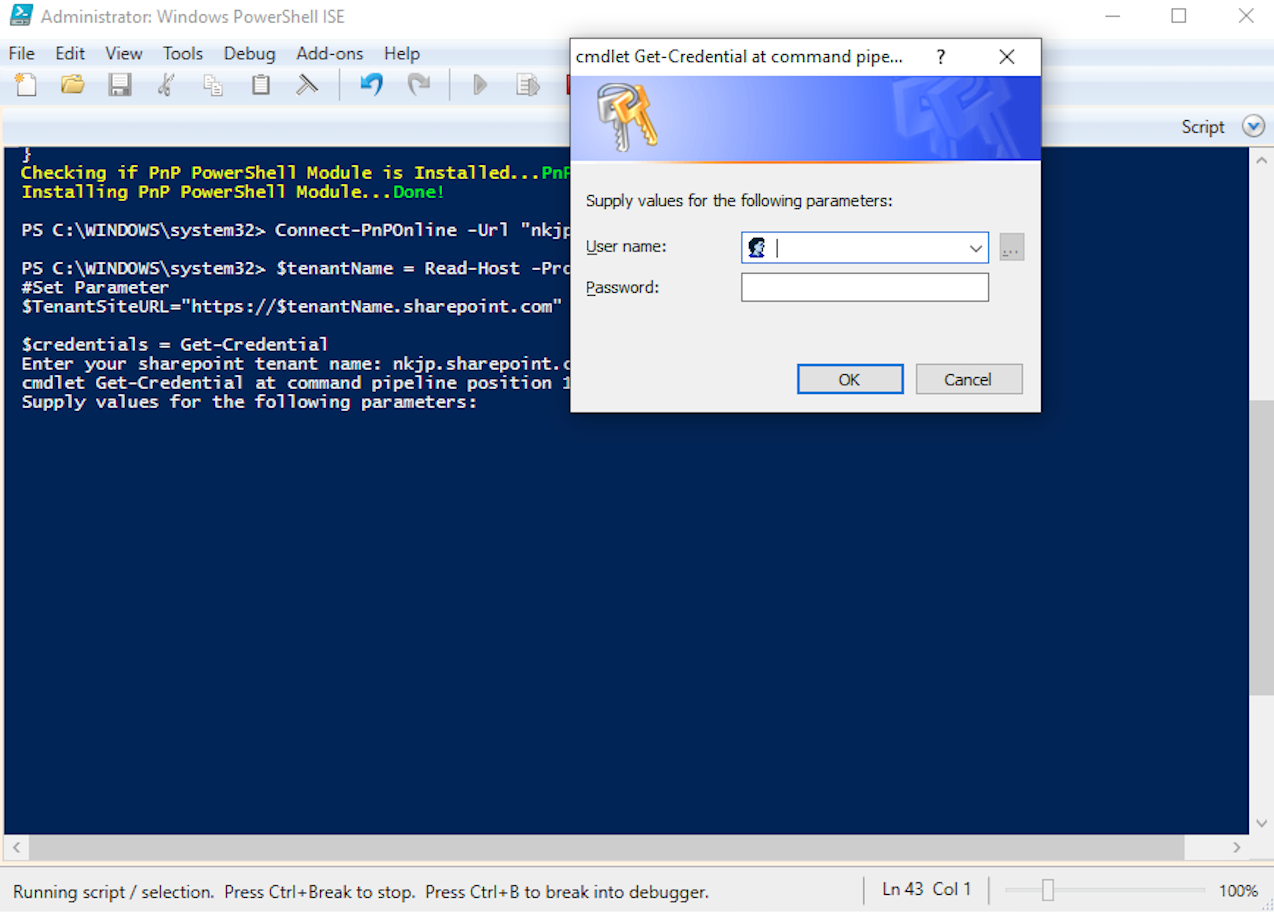Click the help question mark in credential dialog
This screenshot has width=1274, height=912.
coord(940,57)
